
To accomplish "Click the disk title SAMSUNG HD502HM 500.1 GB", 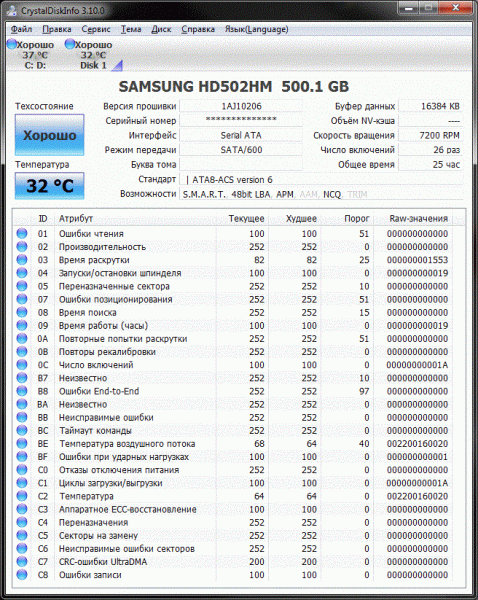I will [233, 86].
